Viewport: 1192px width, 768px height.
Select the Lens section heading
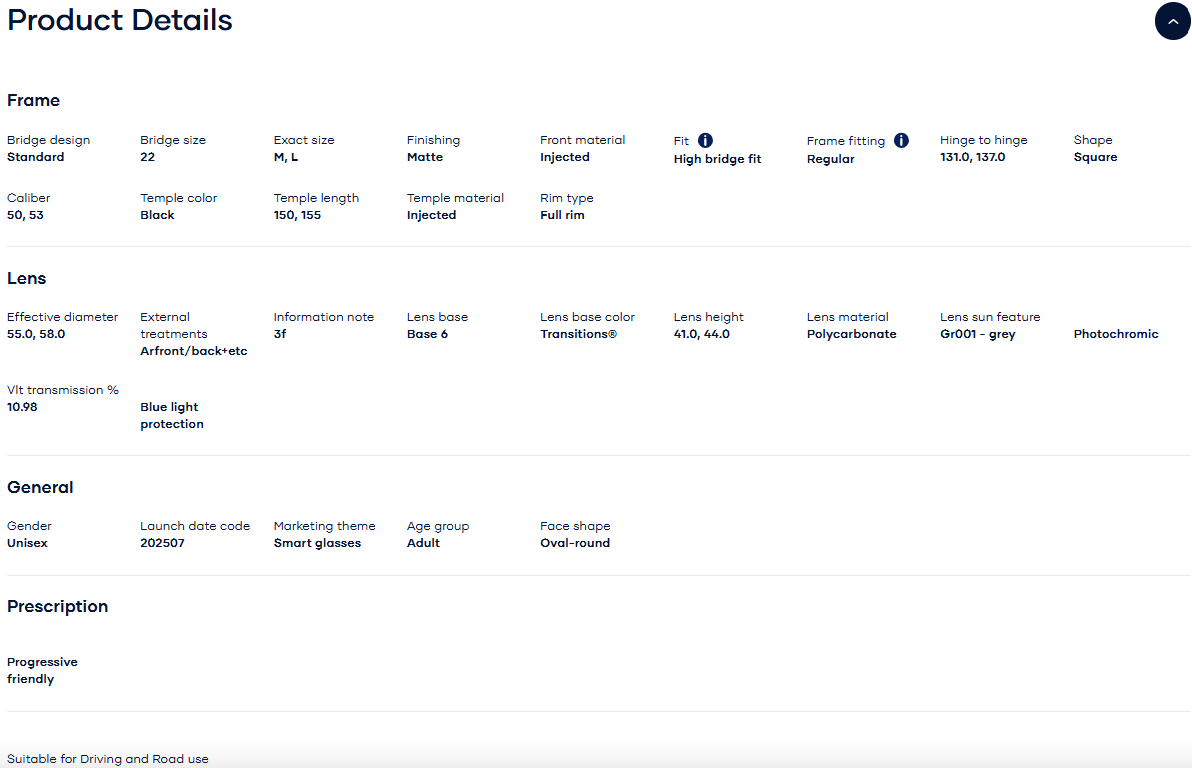27,278
